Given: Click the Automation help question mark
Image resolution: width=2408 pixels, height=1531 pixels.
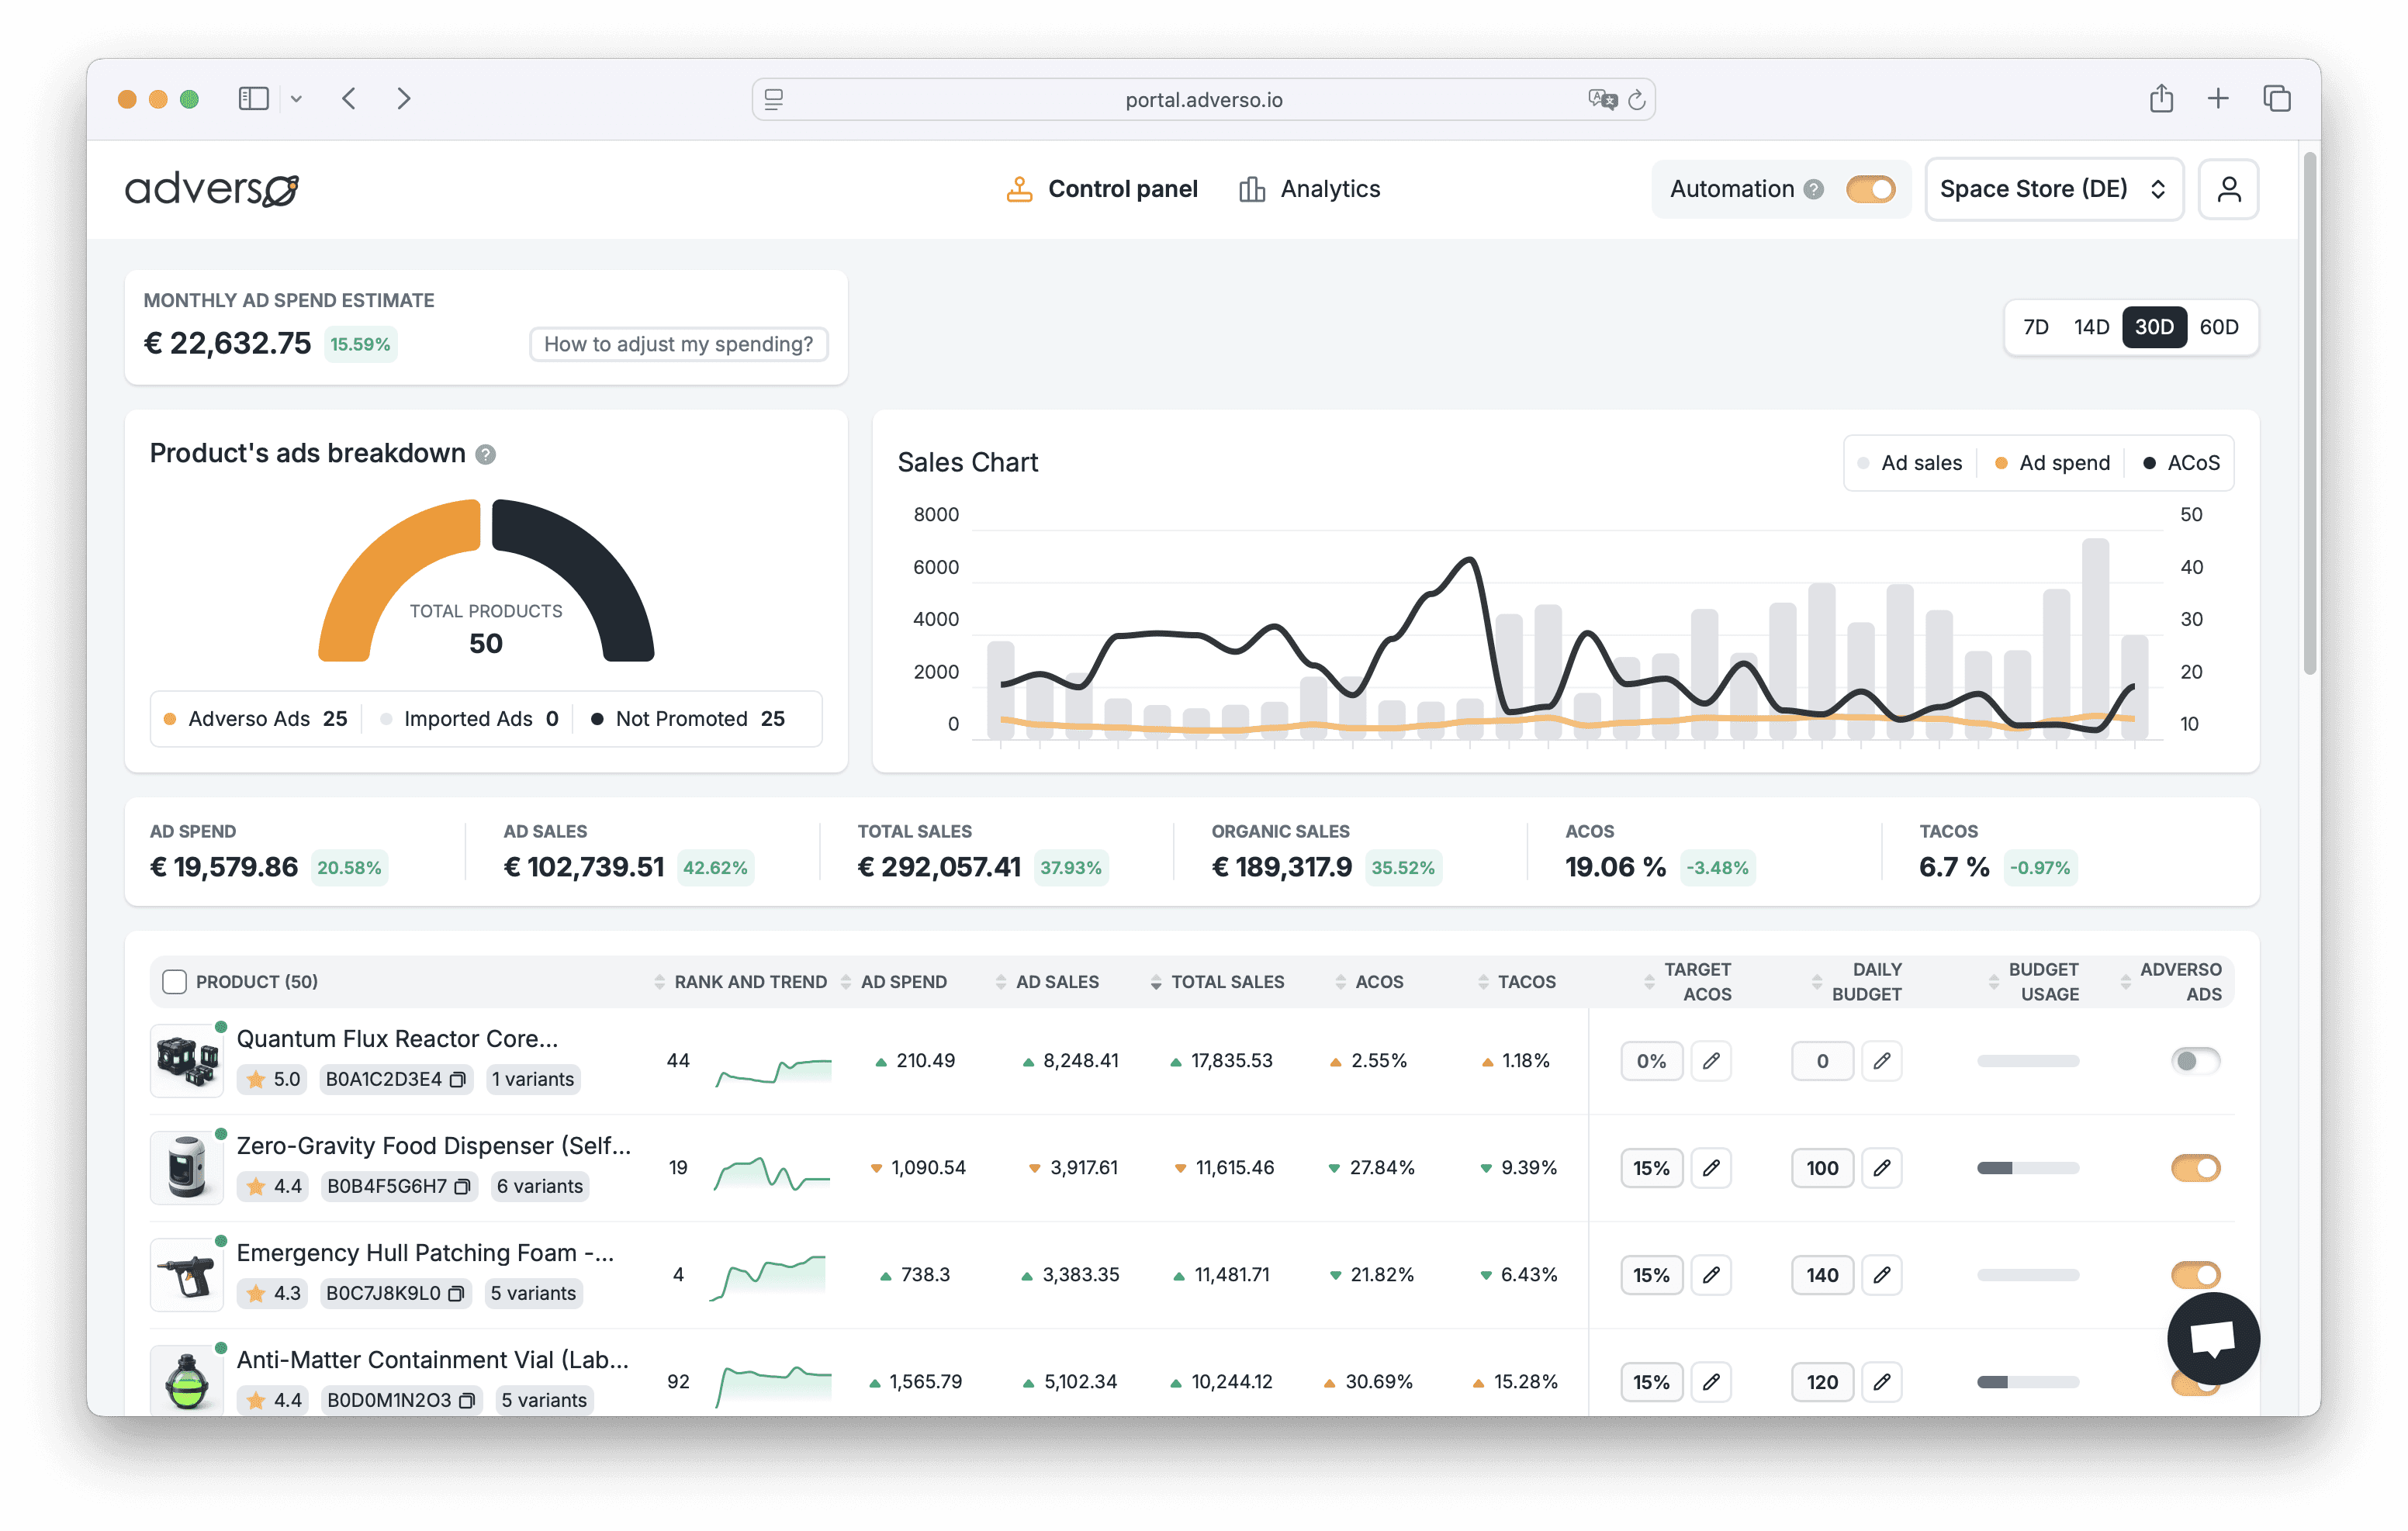Looking at the screenshot, I should (x=1813, y=189).
